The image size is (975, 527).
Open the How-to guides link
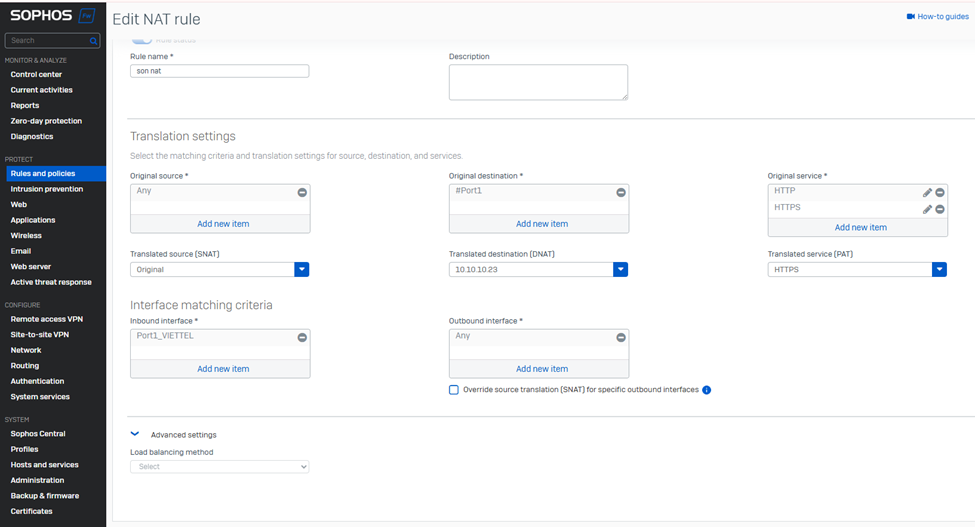(x=937, y=17)
